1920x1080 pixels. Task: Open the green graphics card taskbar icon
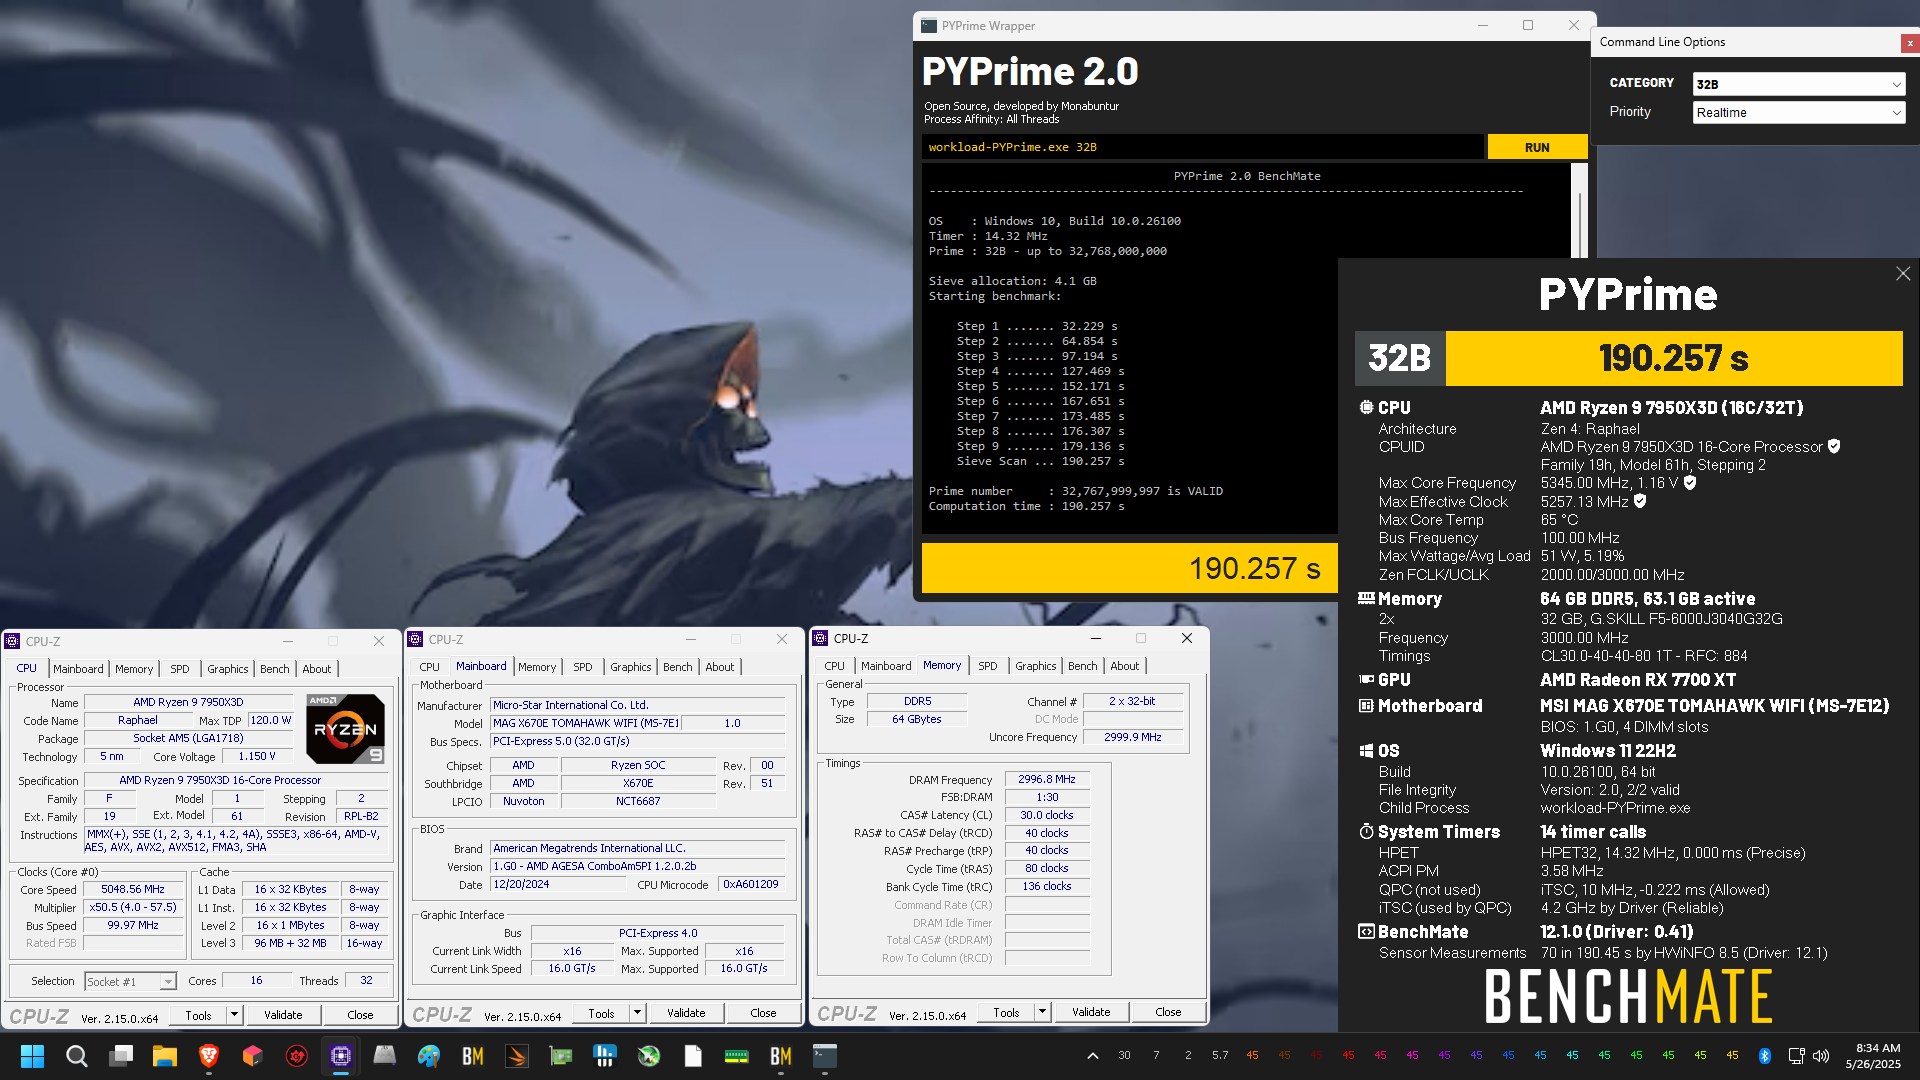click(561, 1056)
